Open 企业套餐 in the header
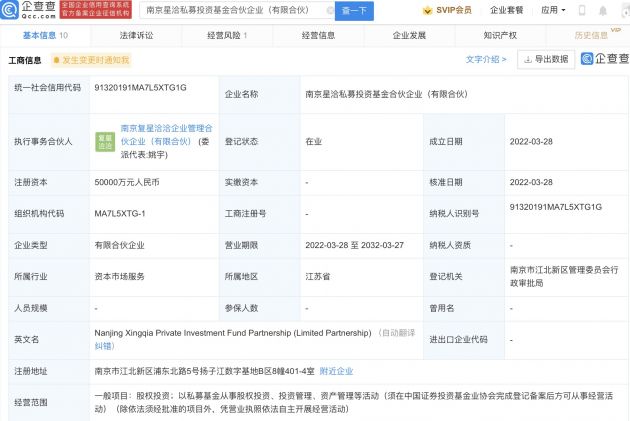630x421 pixels. pos(507,10)
